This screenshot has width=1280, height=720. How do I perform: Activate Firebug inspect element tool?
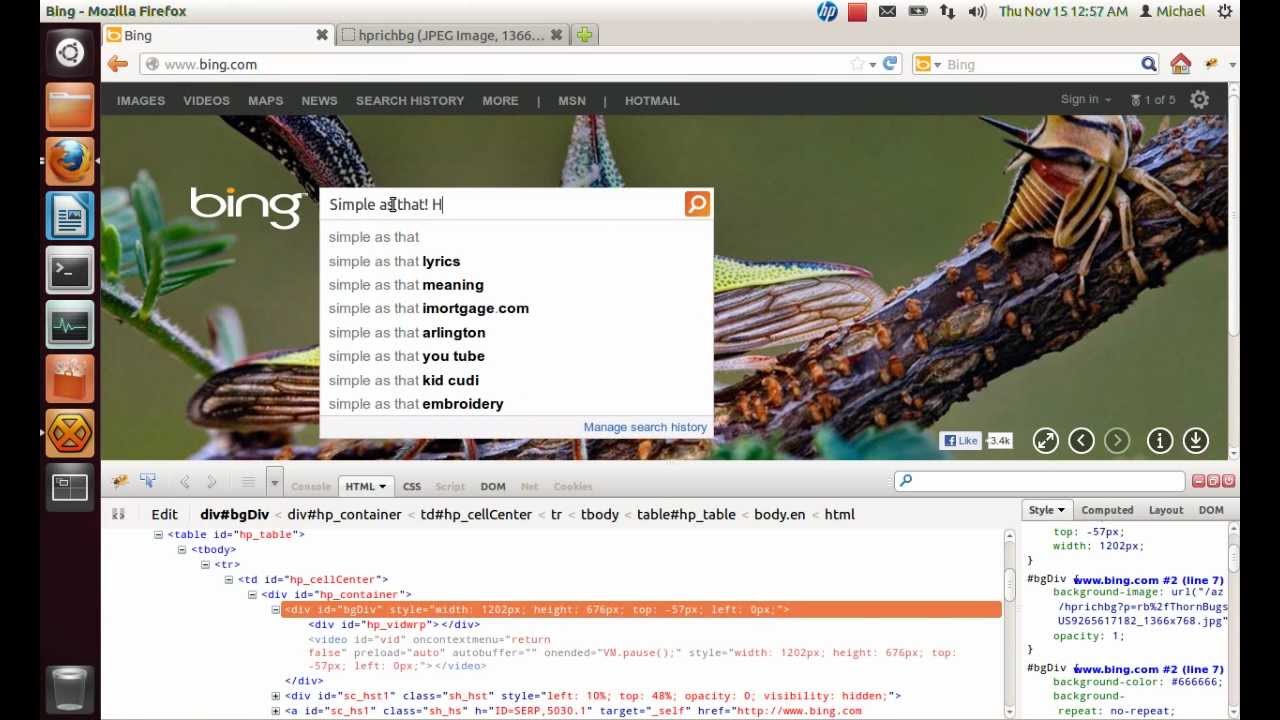coord(148,482)
